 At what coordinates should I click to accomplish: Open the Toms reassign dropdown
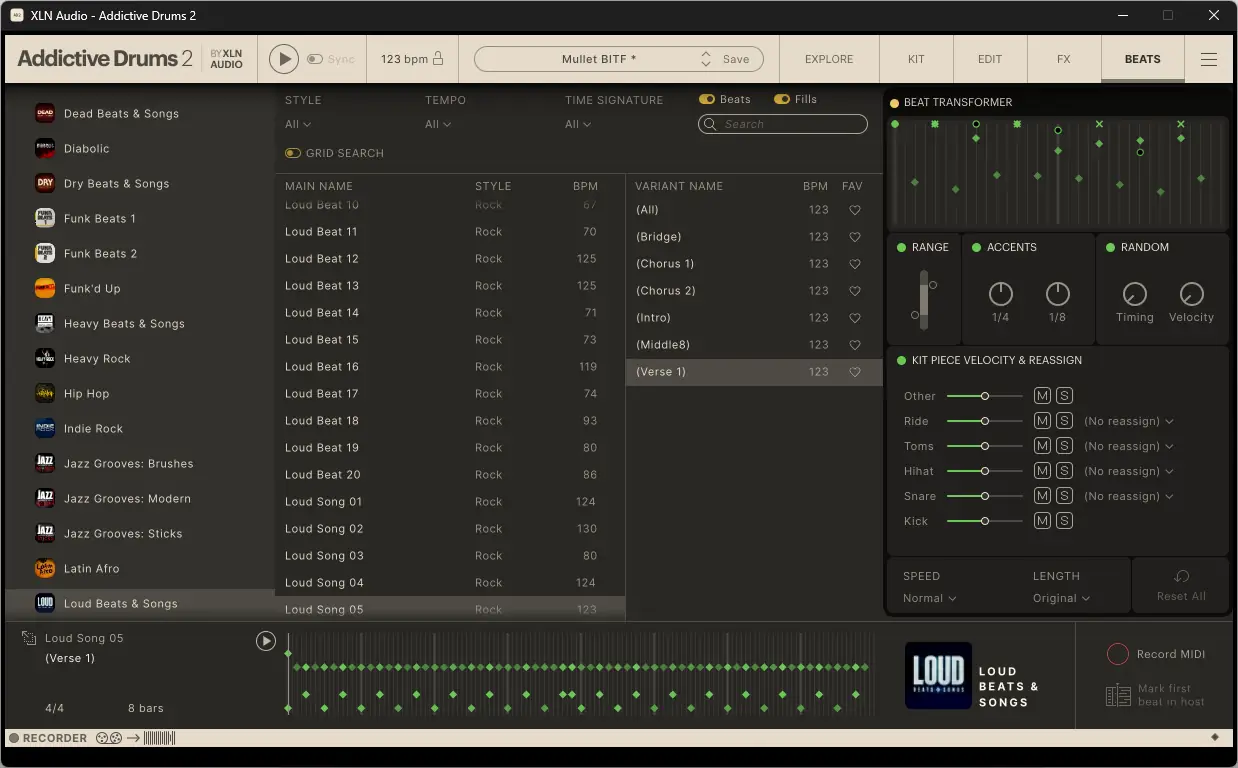1129,446
